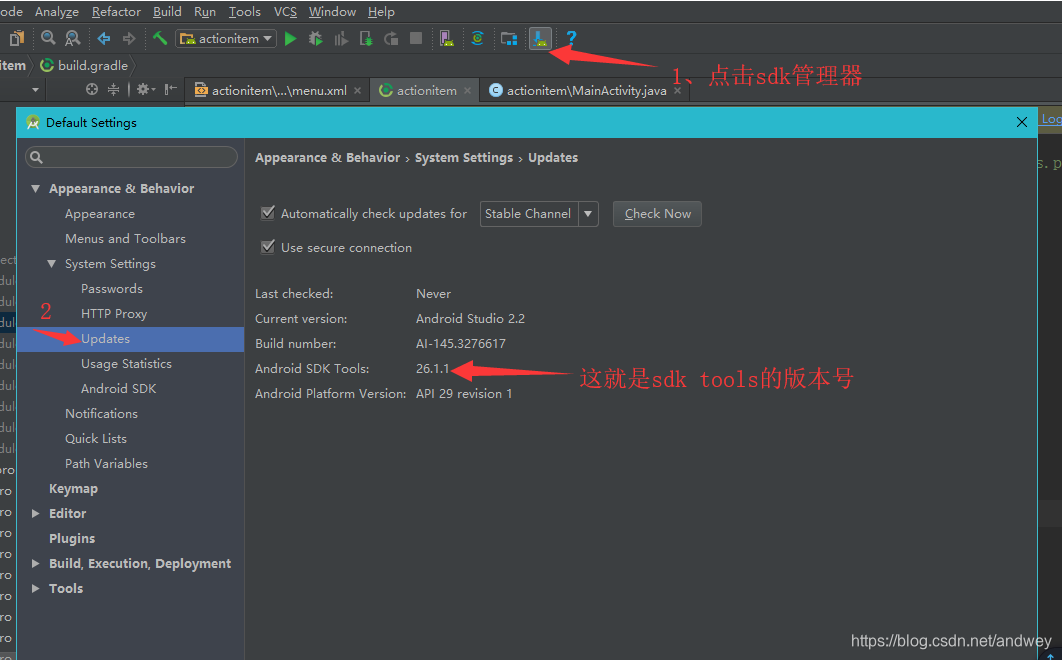Screen dimensions: 1062x660
Task: Open Notifications settings page
Action: pyautogui.click(x=102, y=414)
